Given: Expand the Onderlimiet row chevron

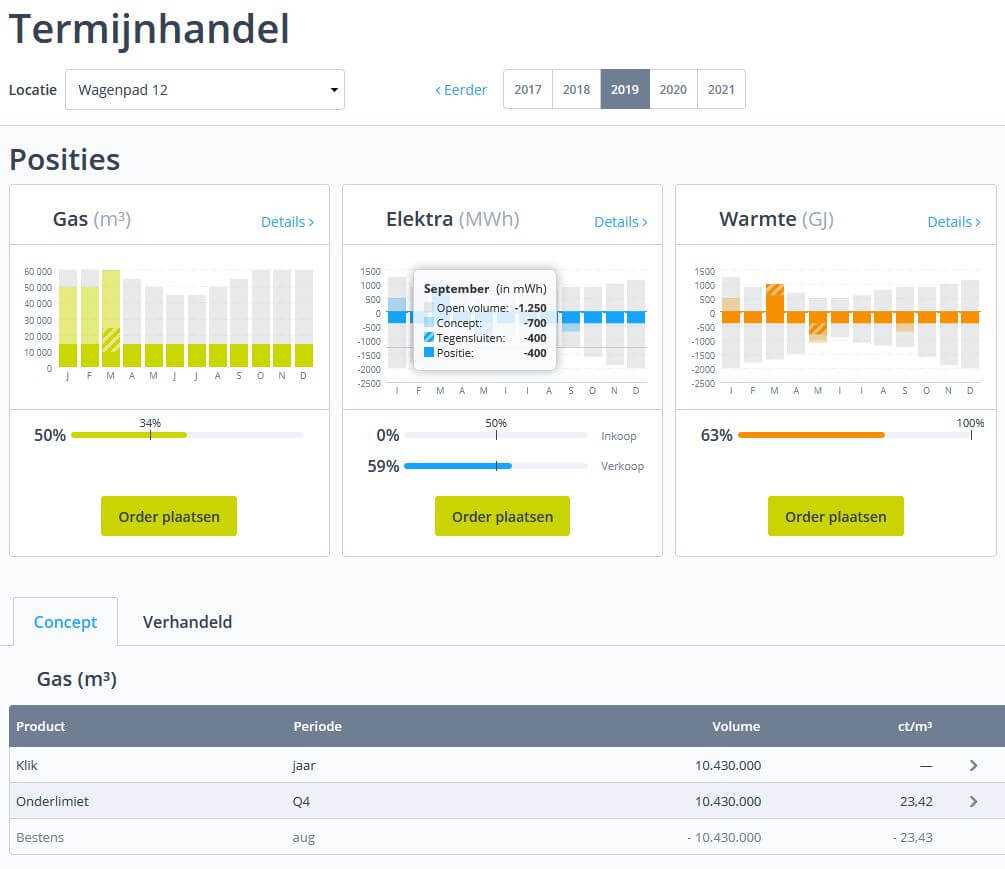Looking at the screenshot, I should coord(973,802).
